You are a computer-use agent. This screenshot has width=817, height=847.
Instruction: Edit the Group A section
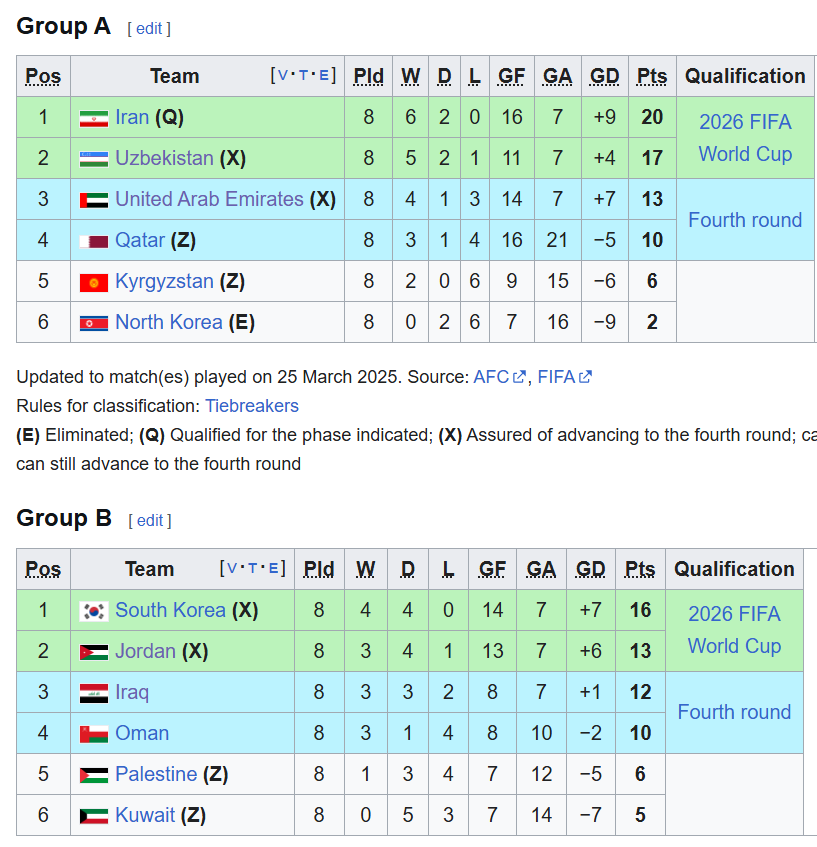(x=149, y=28)
